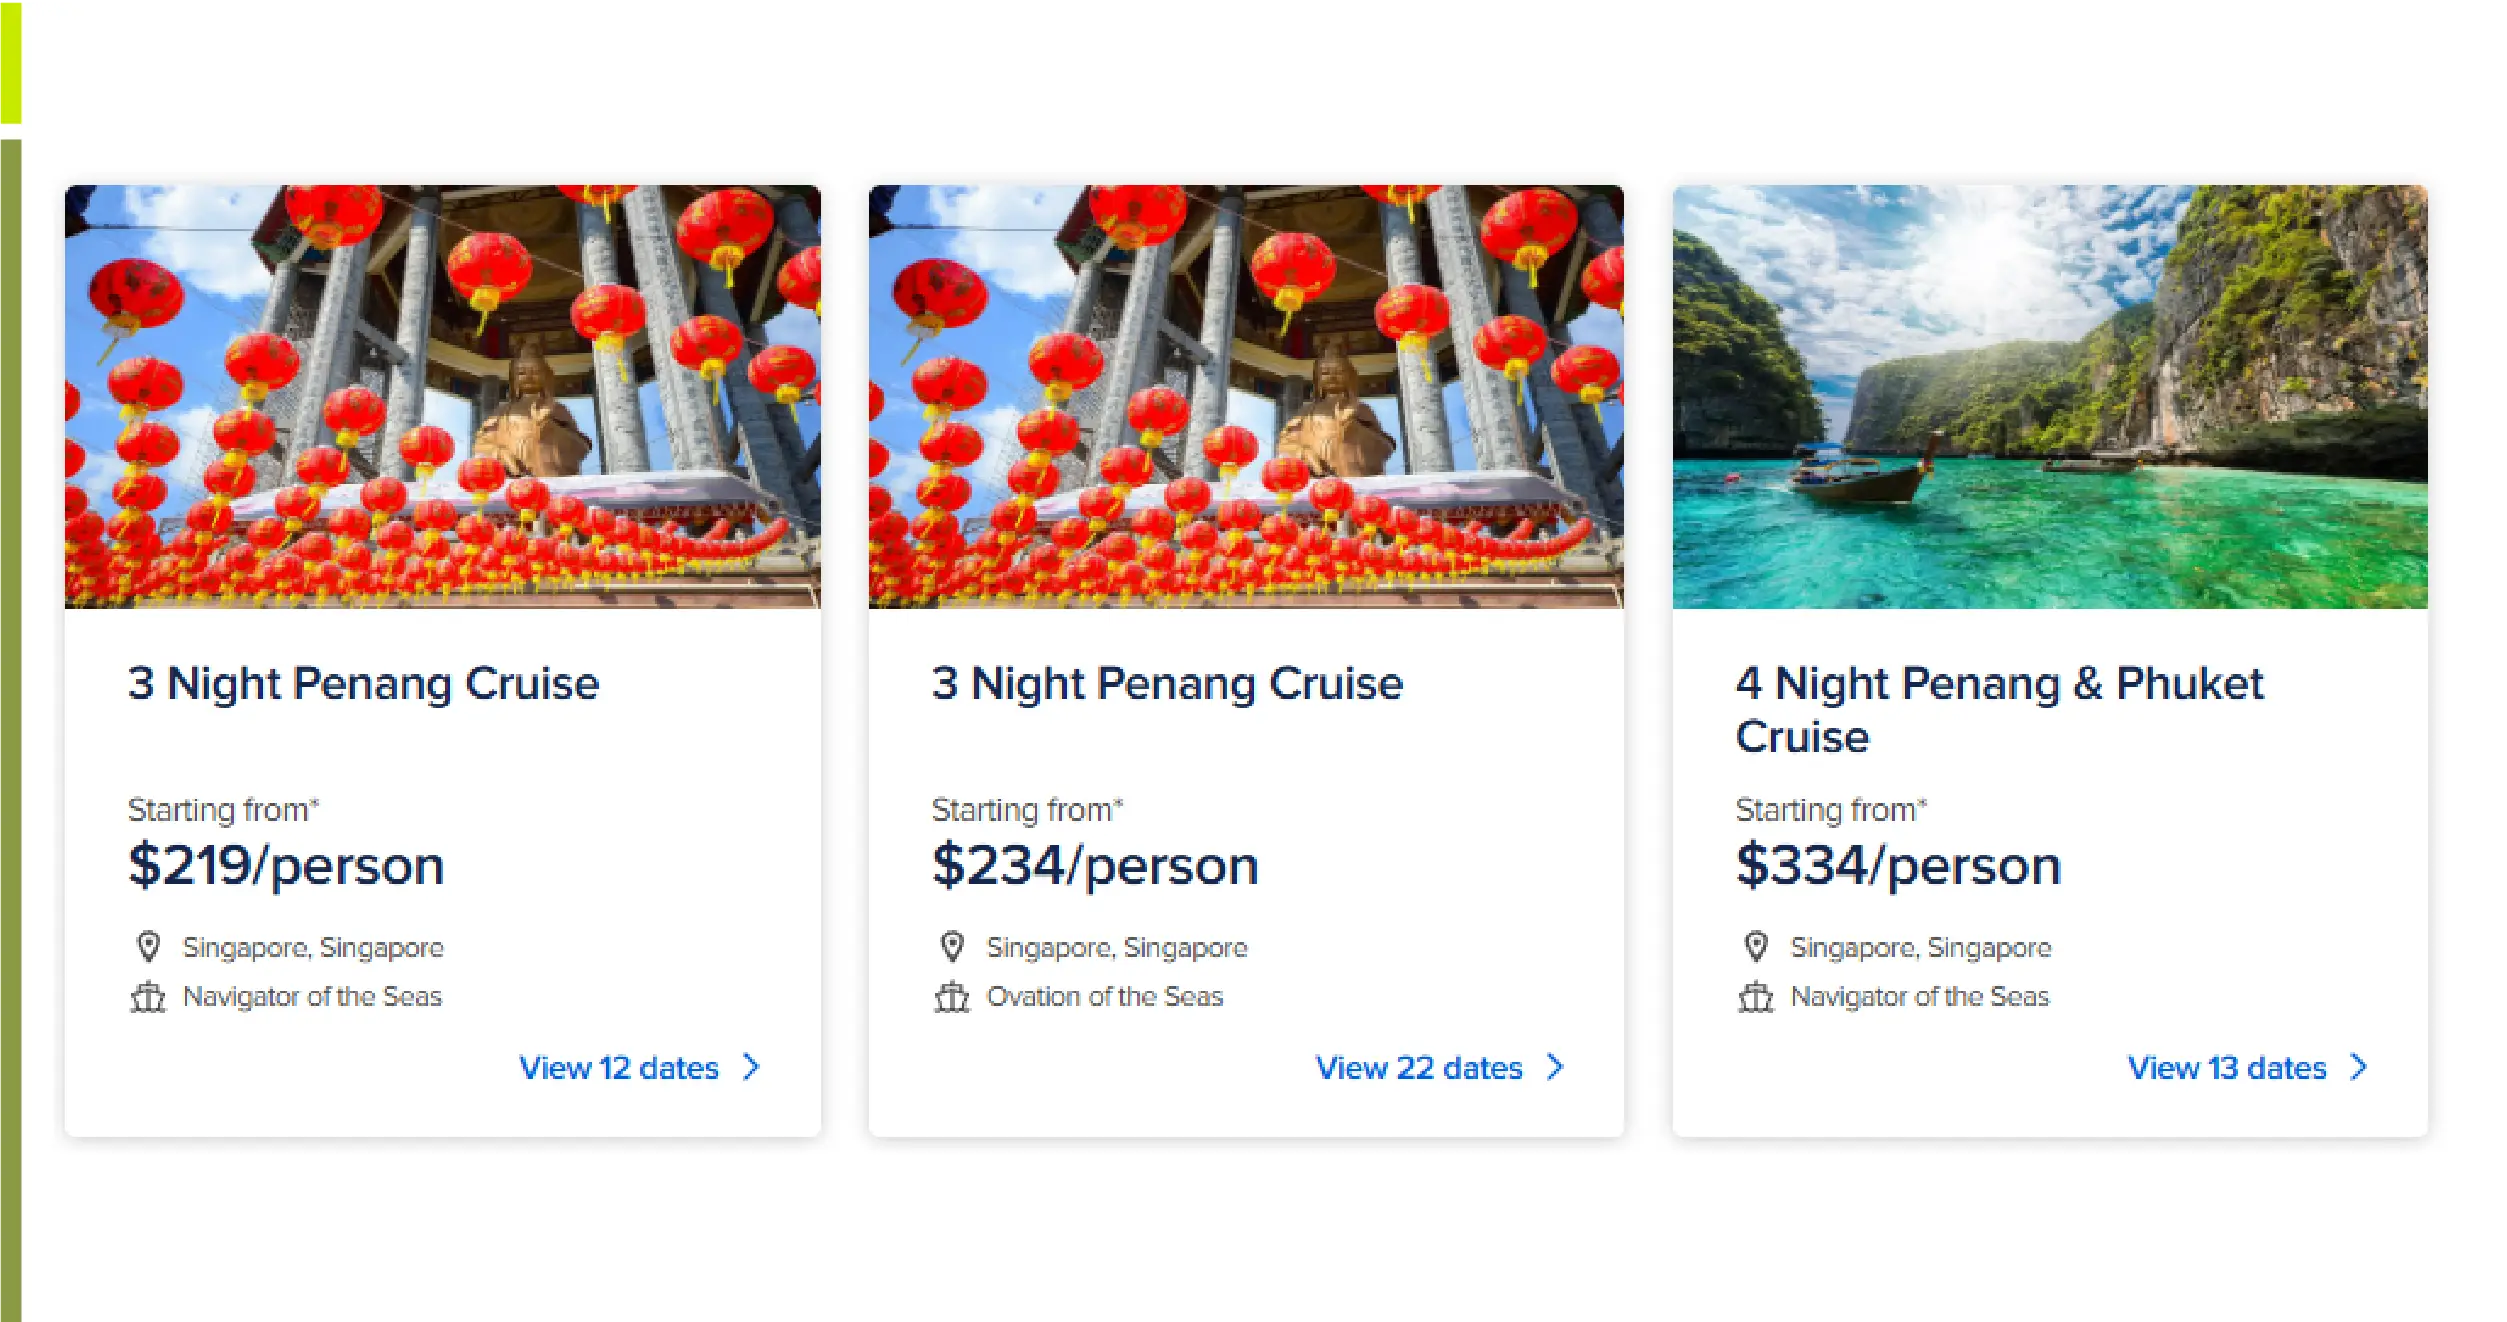
Task: Click the Singapore pin icon showing departure port
Action: click(x=150, y=945)
